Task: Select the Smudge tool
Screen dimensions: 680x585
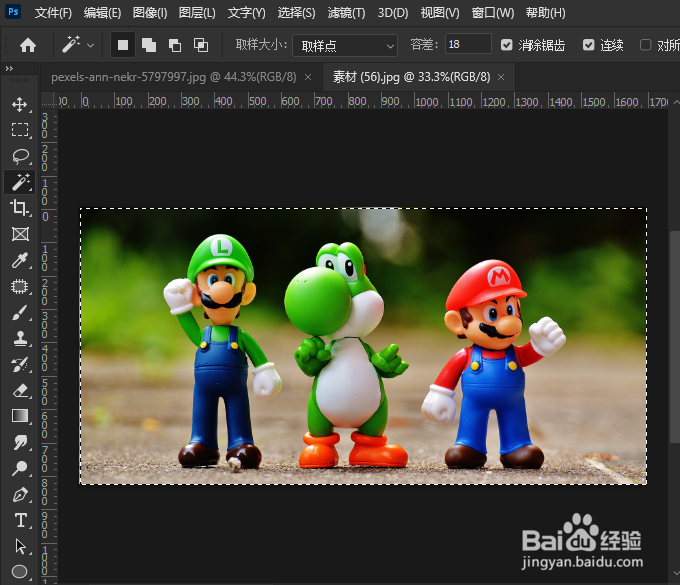Action: click(20, 442)
